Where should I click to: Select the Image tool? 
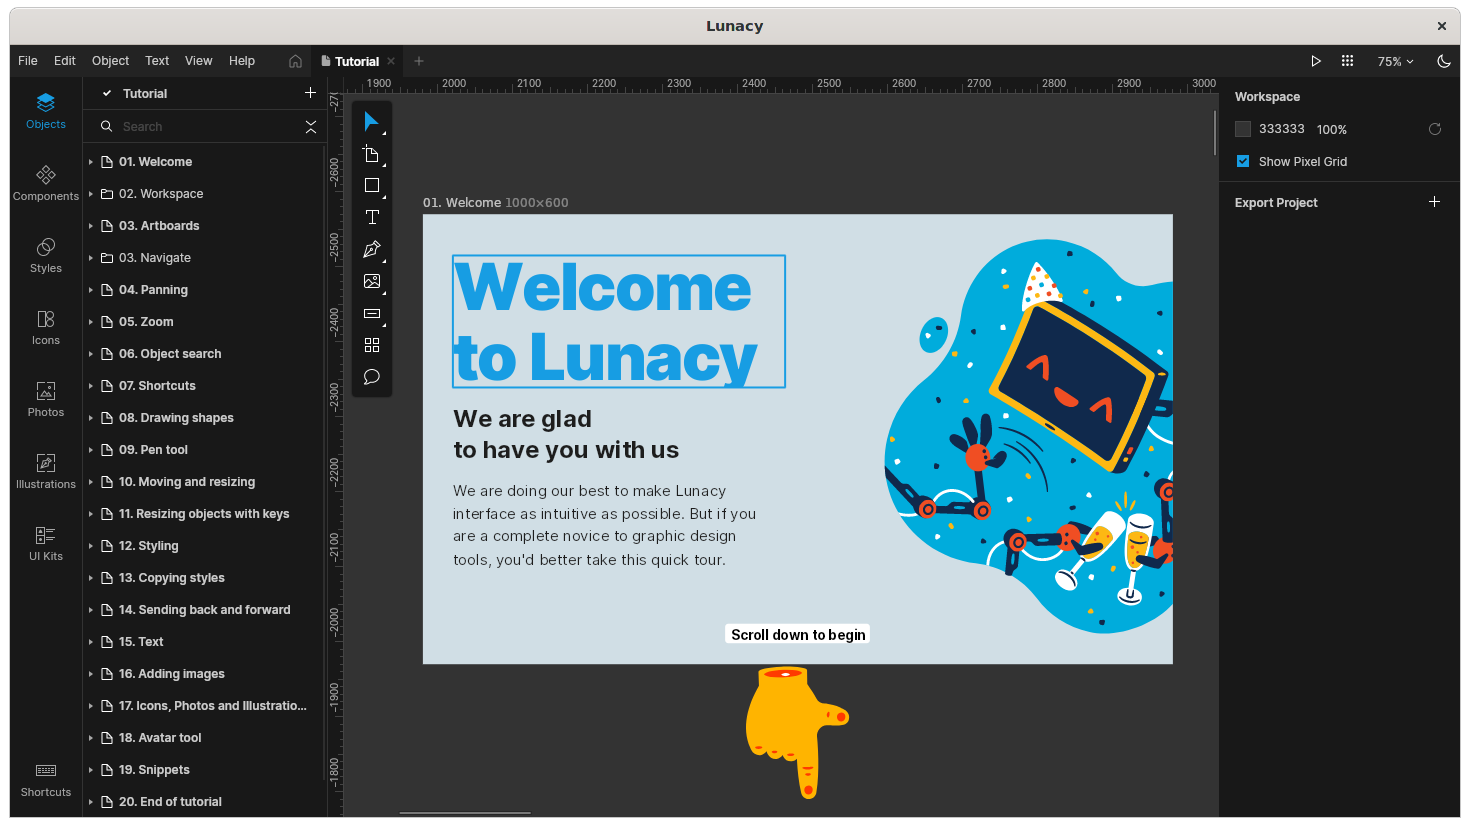click(372, 281)
